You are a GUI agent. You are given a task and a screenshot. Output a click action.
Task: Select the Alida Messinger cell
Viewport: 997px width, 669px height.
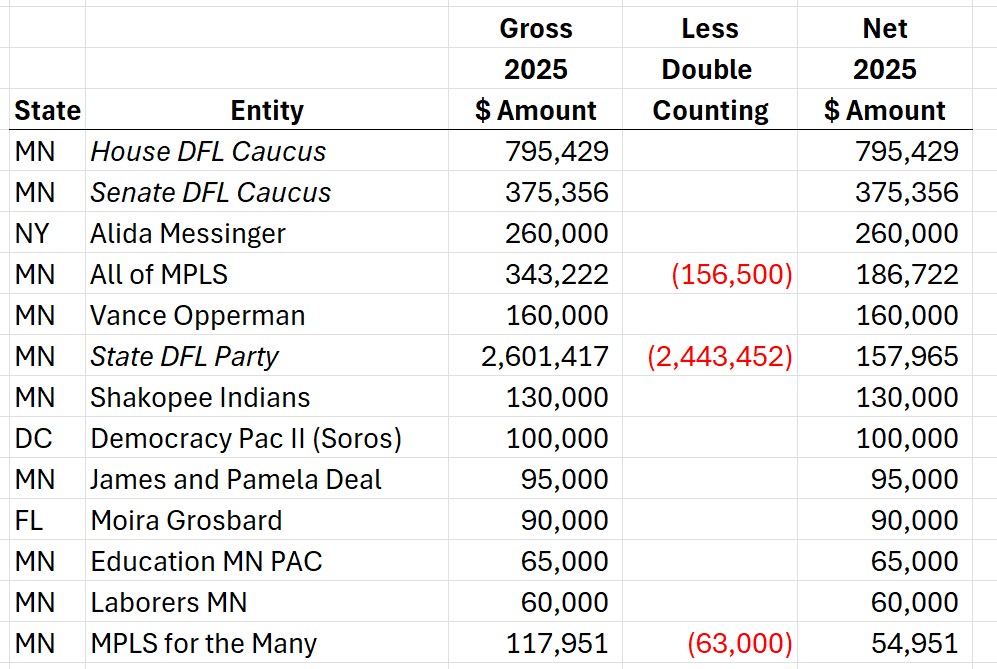pos(266,233)
